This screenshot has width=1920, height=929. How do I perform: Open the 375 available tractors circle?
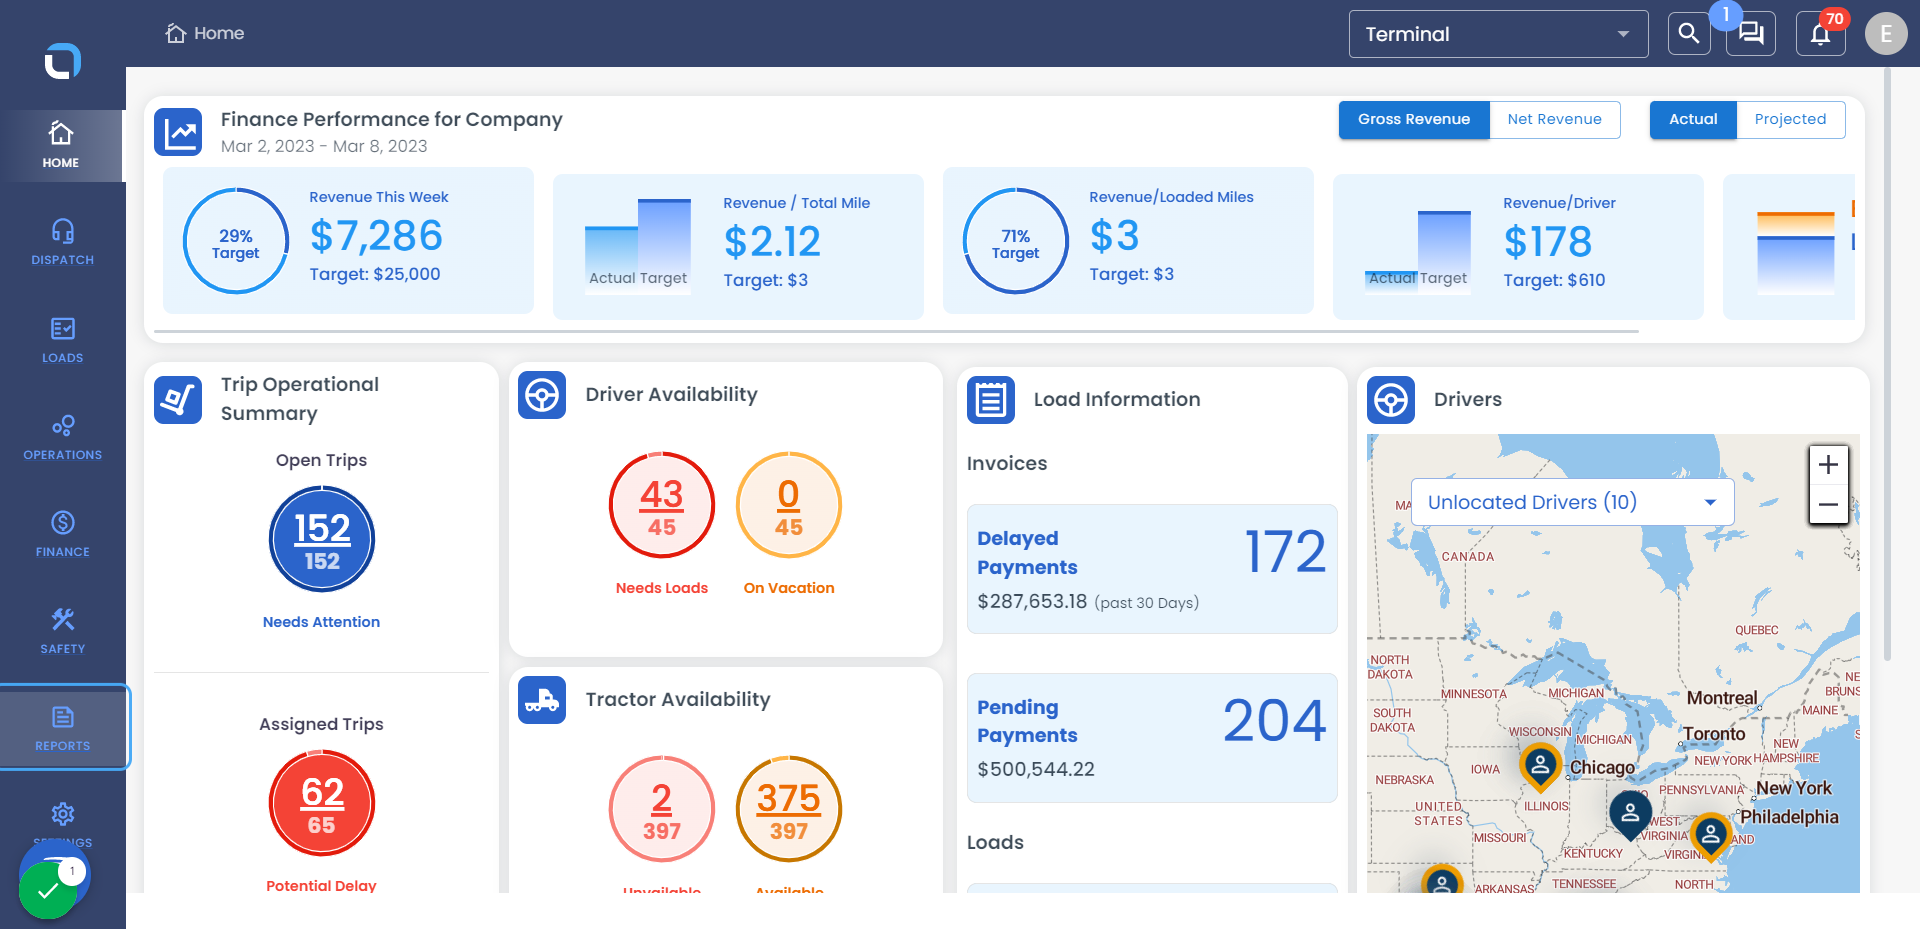[789, 809]
